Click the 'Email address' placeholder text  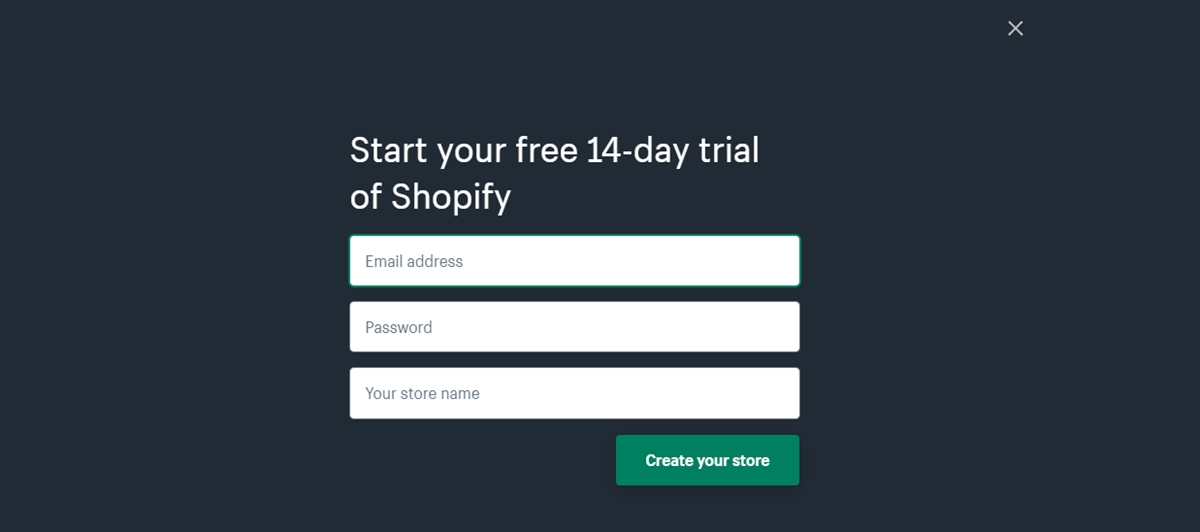pyautogui.click(x=414, y=261)
